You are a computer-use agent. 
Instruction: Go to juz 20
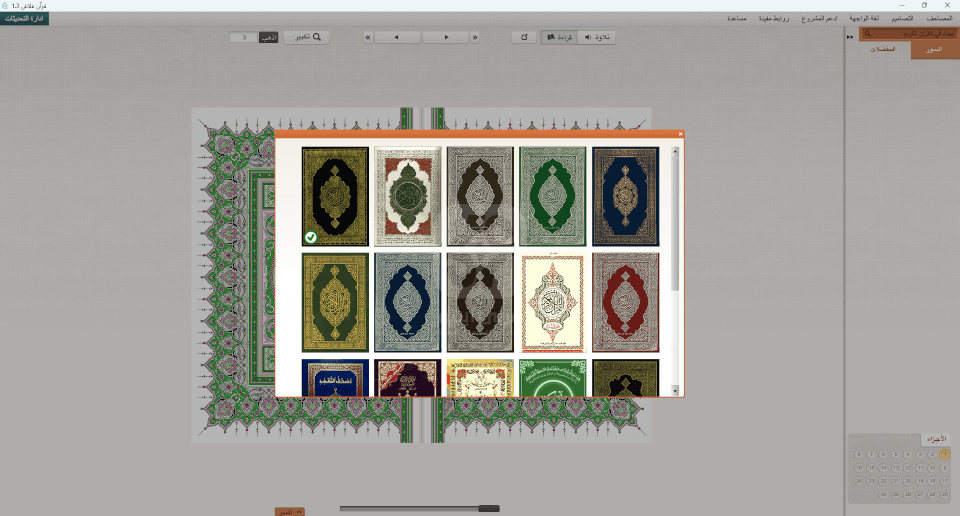coord(908,481)
